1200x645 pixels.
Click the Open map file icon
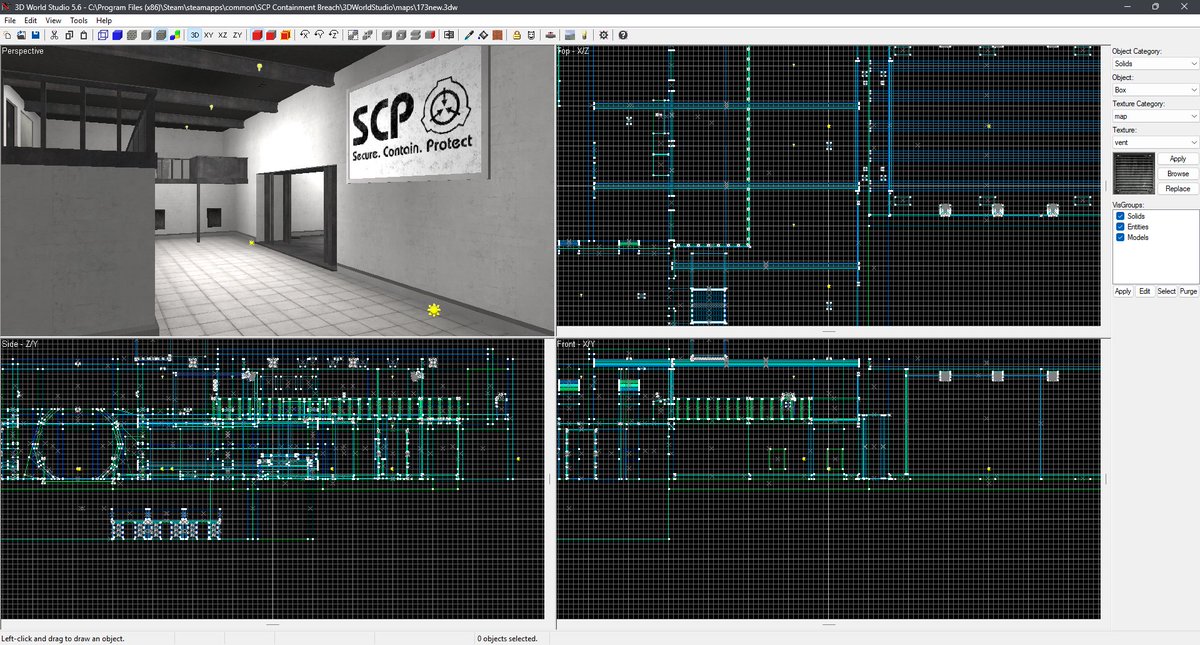(x=21, y=35)
